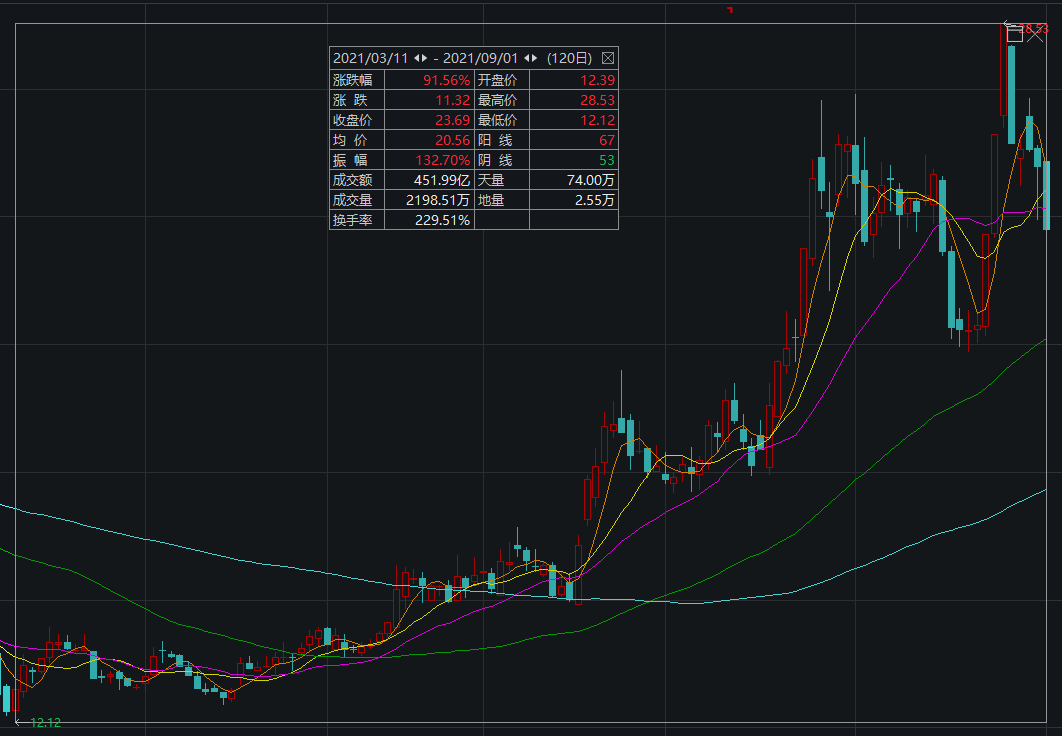Step the start date 2021/03/11 forward

click(426, 59)
